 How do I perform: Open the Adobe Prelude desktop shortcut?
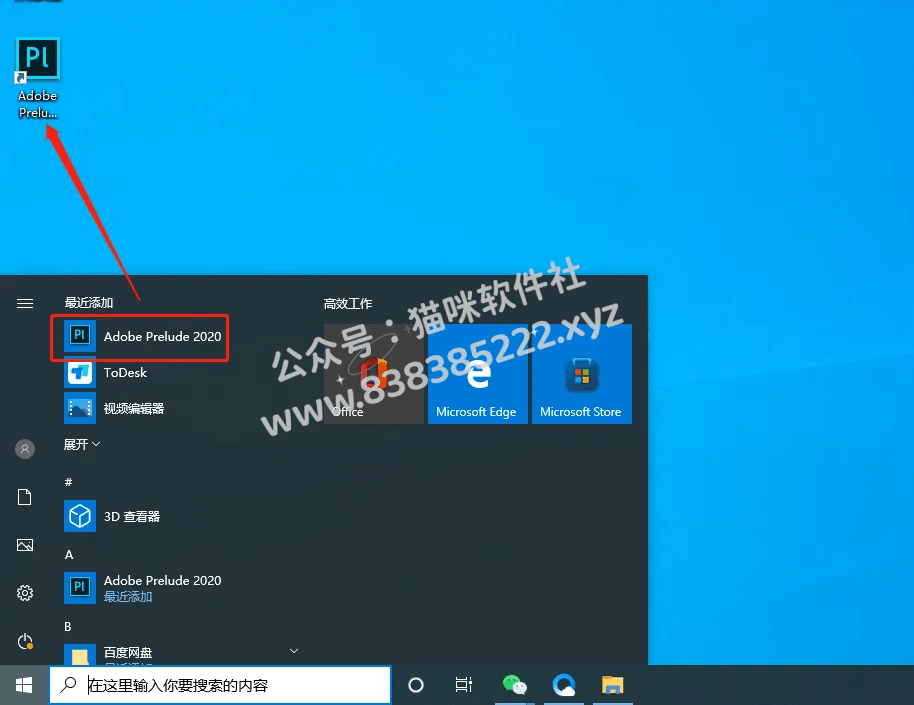point(38,78)
